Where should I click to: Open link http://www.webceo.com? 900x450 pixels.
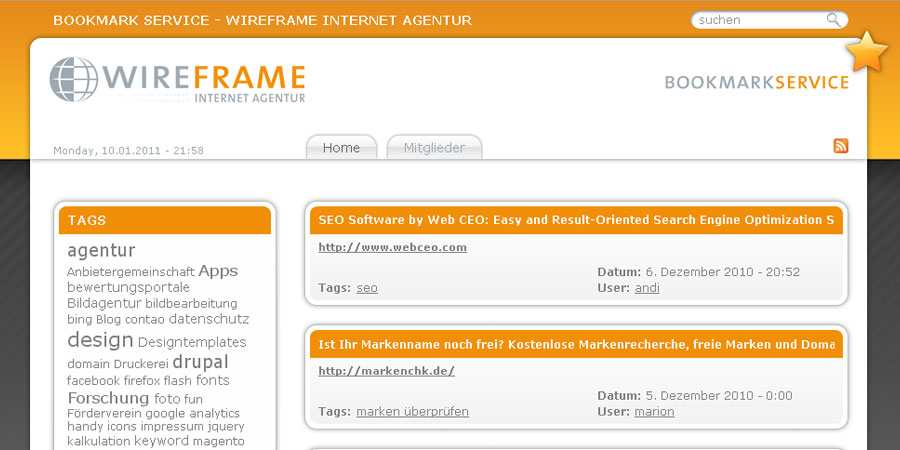coord(393,247)
